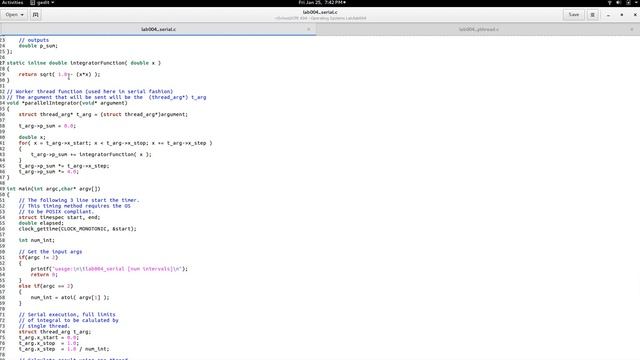Click the '// outputs' comment line
Viewport: 640px width, 360px height.
tap(33, 40)
